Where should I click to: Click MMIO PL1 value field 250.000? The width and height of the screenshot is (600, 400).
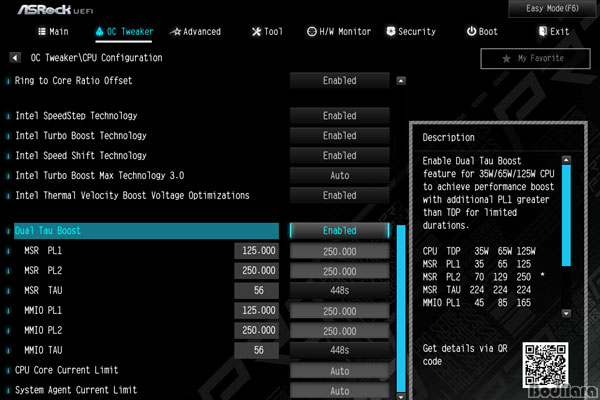pyautogui.click(x=339, y=311)
